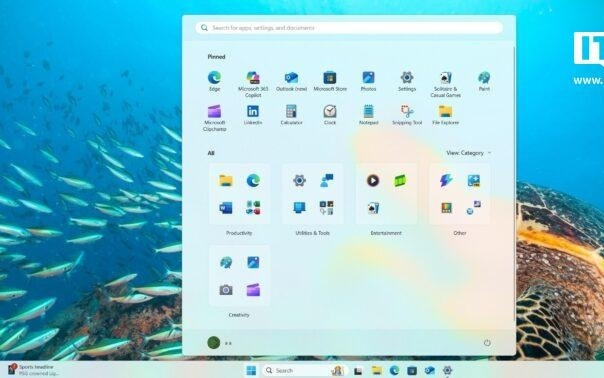The image size is (604, 378).
Task: Click the Productivity category label
Action: pyautogui.click(x=239, y=233)
